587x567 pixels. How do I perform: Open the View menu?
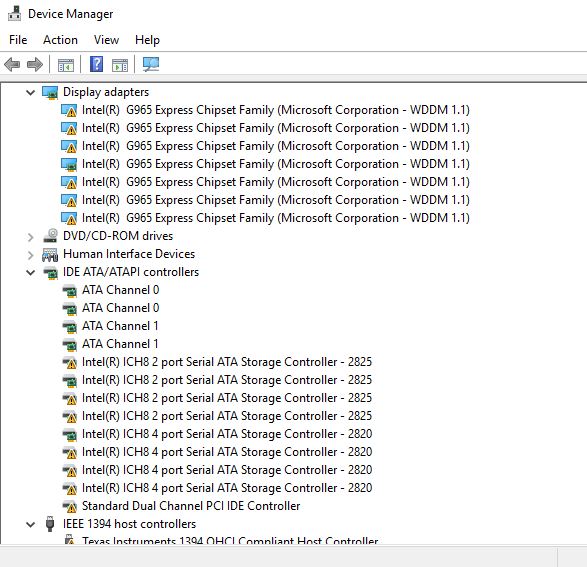tap(106, 40)
